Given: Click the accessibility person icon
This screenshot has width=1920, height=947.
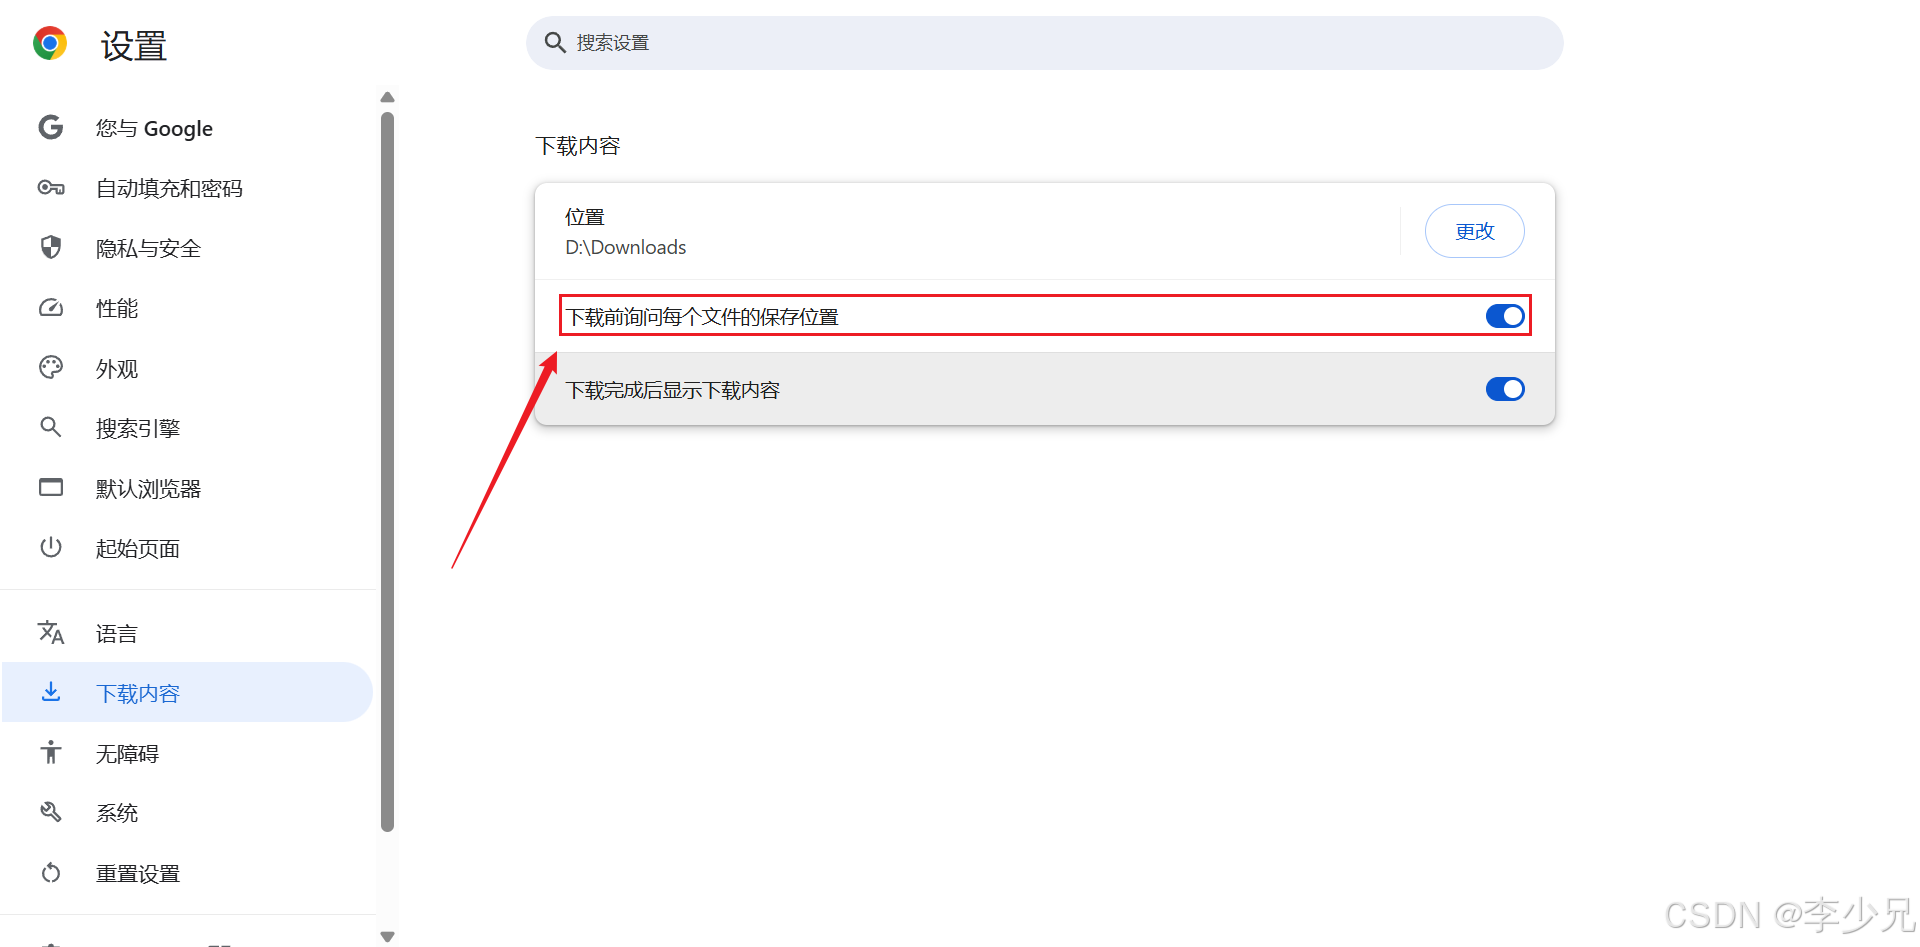Looking at the screenshot, I should 51,752.
